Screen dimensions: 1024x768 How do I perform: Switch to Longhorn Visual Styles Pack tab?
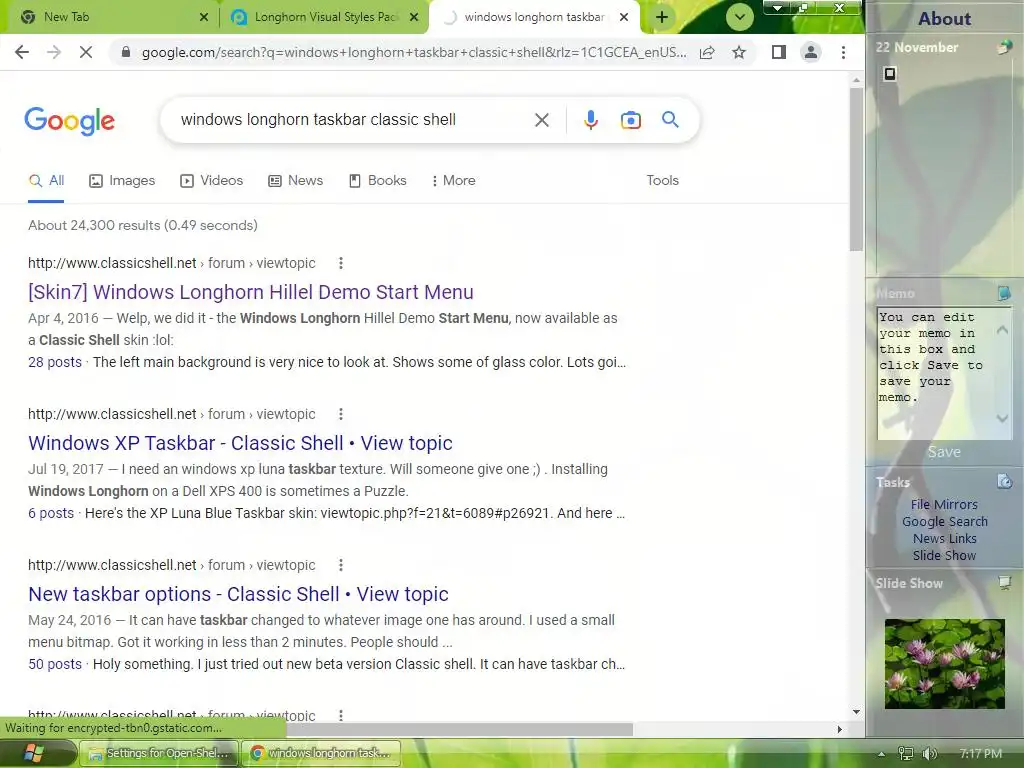pyautogui.click(x=325, y=17)
